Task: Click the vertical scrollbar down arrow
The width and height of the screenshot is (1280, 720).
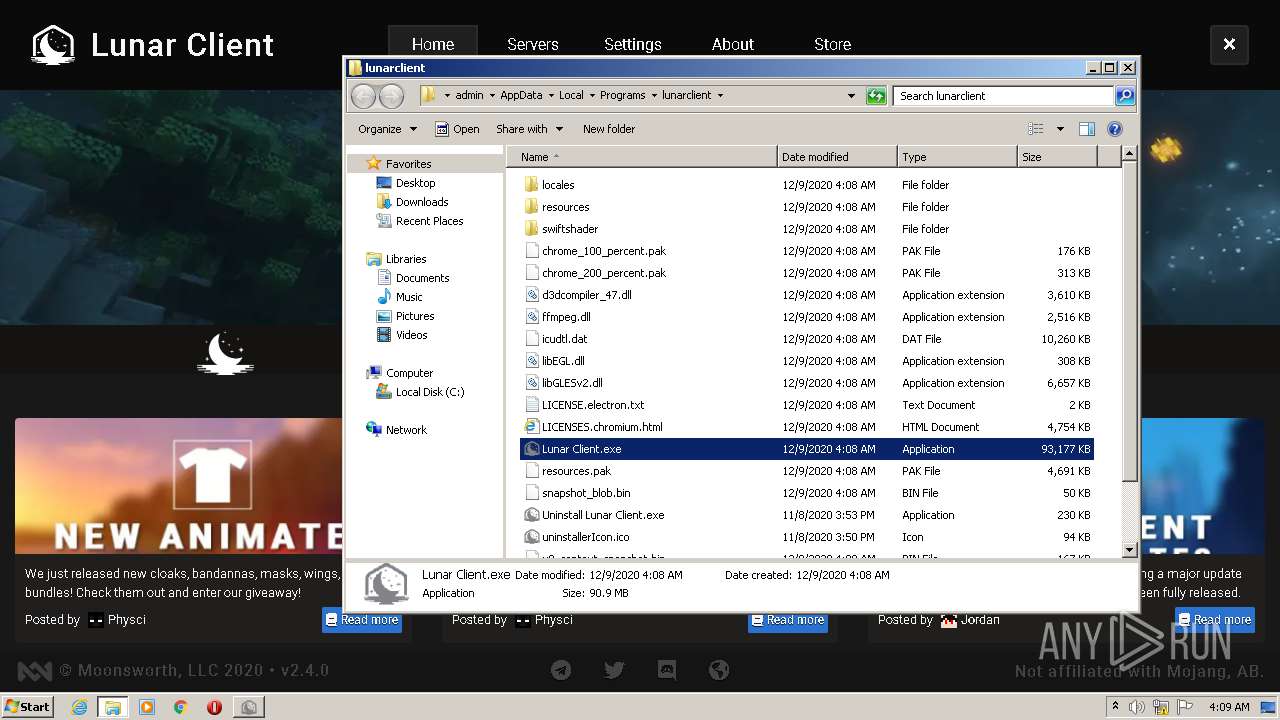Action: tap(1129, 550)
